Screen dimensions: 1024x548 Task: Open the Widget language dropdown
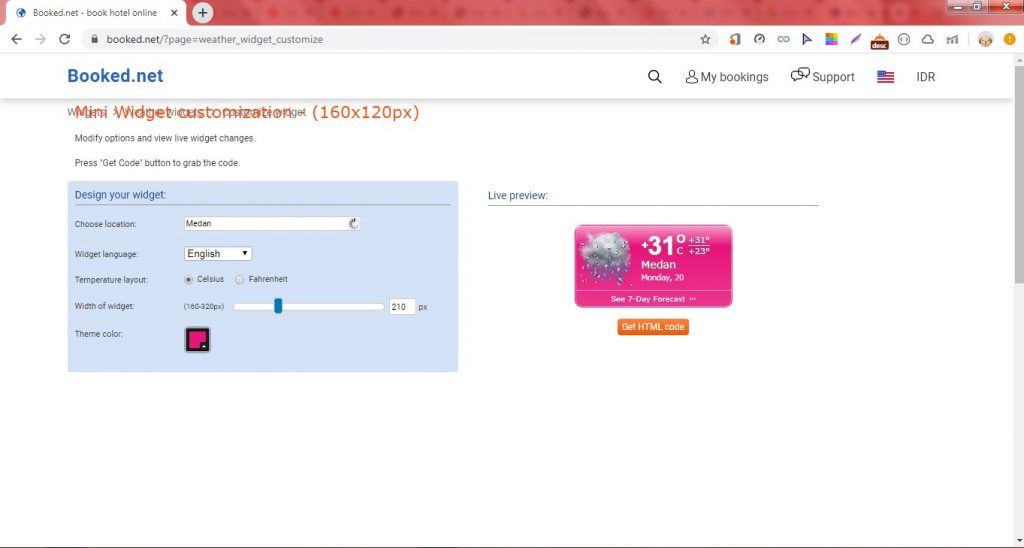(218, 253)
